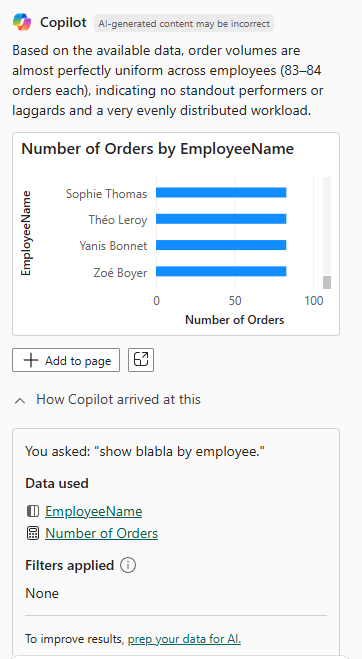Click the AI-generated content may be incorrect badge
Image resolution: width=362 pixels, height=659 pixels.
pyautogui.click(x=184, y=24)
